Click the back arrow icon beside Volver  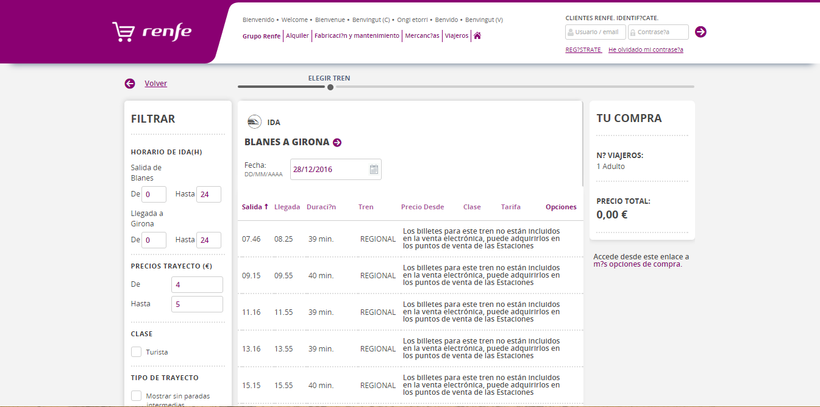click(130, 84)
